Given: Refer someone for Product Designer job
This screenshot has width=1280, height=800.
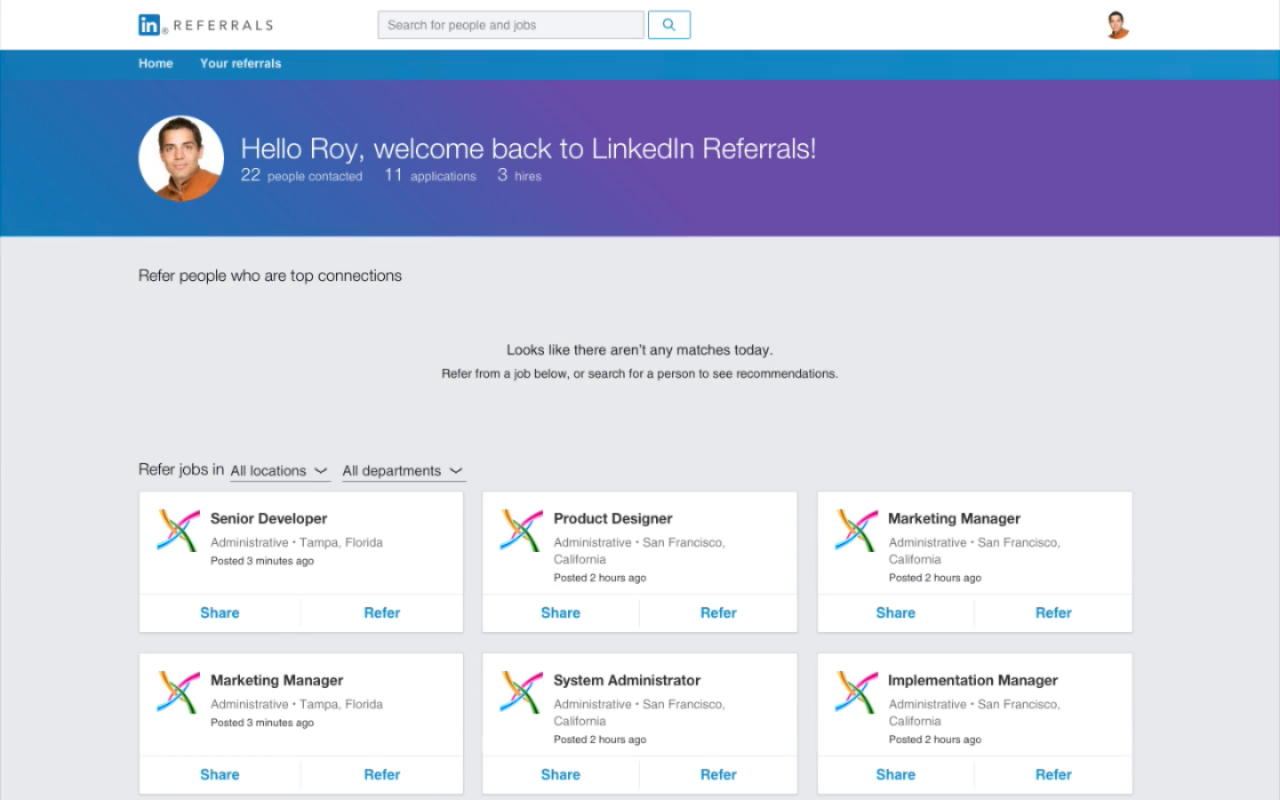Looking at the screenshot, I should (718, 613).
